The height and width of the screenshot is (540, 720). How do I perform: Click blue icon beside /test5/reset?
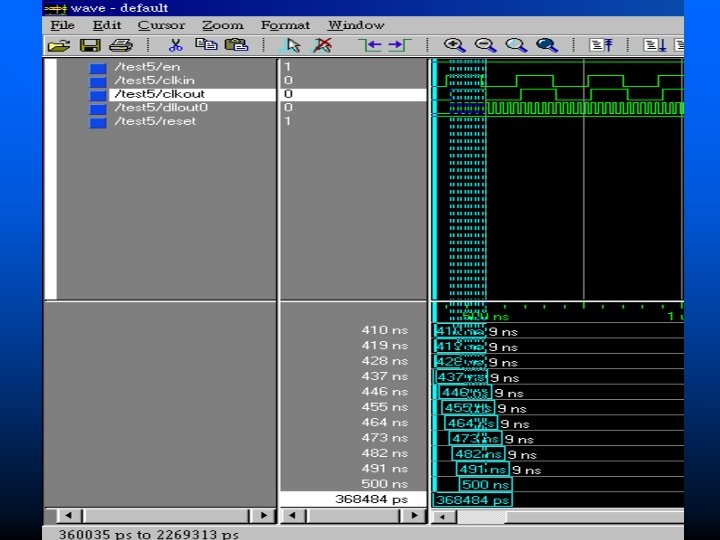point(97,123)
